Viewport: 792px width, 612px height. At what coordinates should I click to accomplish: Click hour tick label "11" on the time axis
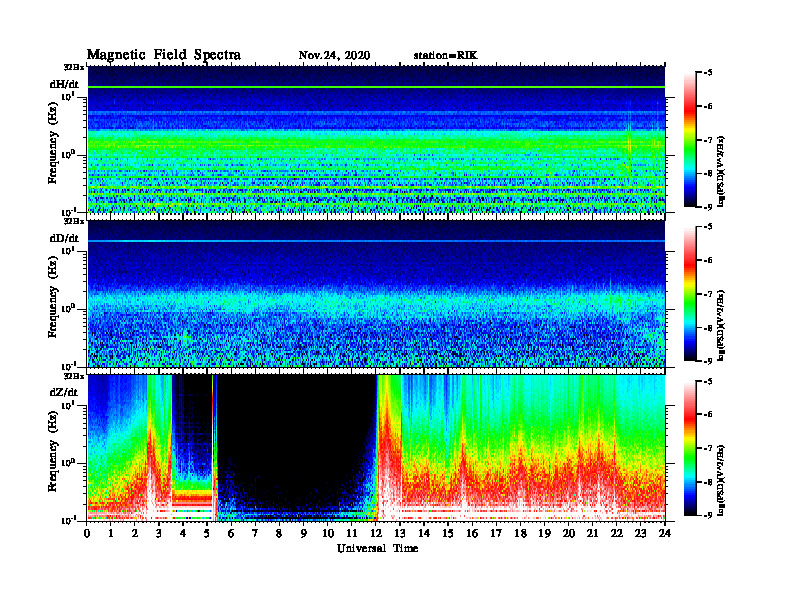click(352, 533)
